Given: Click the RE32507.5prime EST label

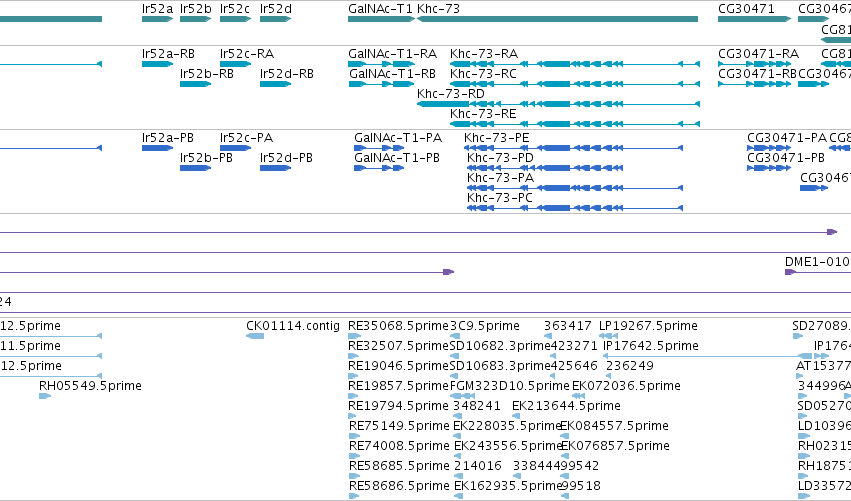Looking at the screenshot, I should (398, 346).
